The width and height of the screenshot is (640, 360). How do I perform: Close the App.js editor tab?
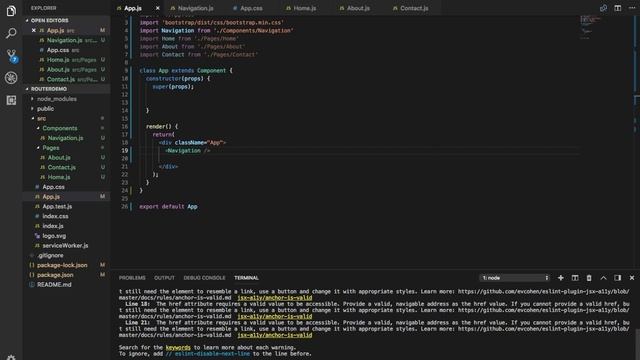pos(158,8)
